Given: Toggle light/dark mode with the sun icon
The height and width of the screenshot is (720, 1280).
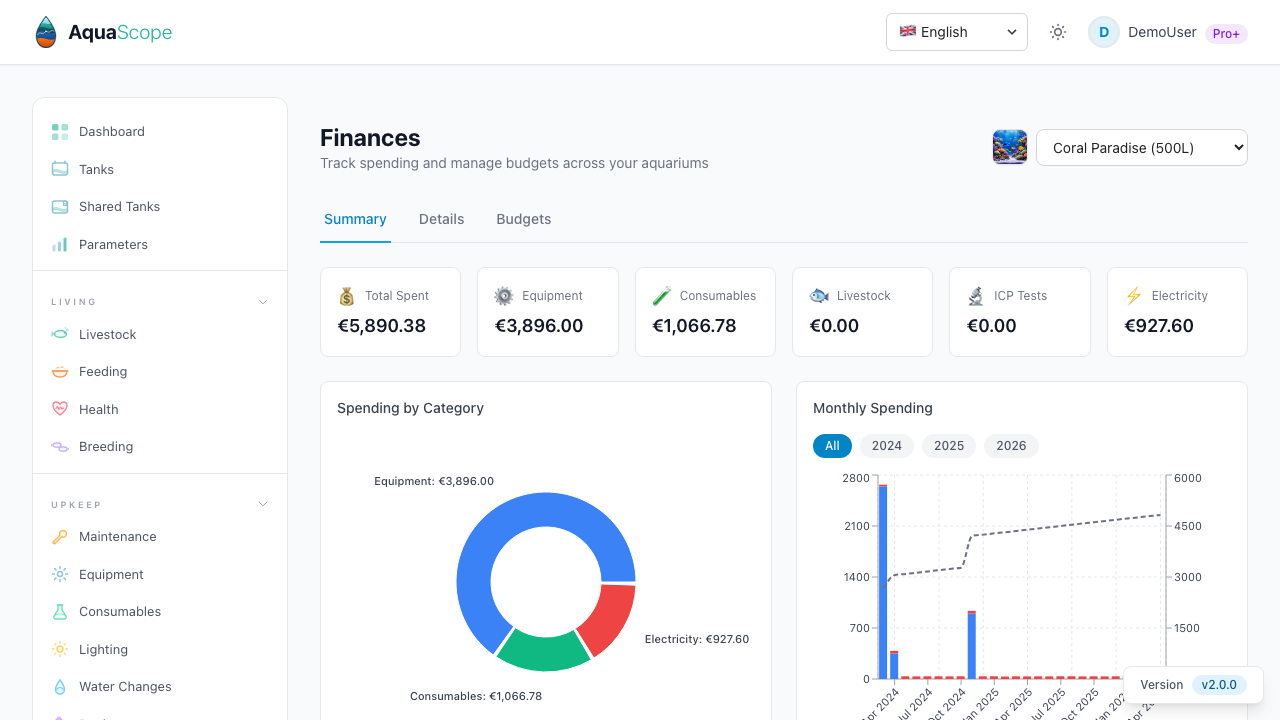Looking at the screenshot, I should pos(1057,31).
